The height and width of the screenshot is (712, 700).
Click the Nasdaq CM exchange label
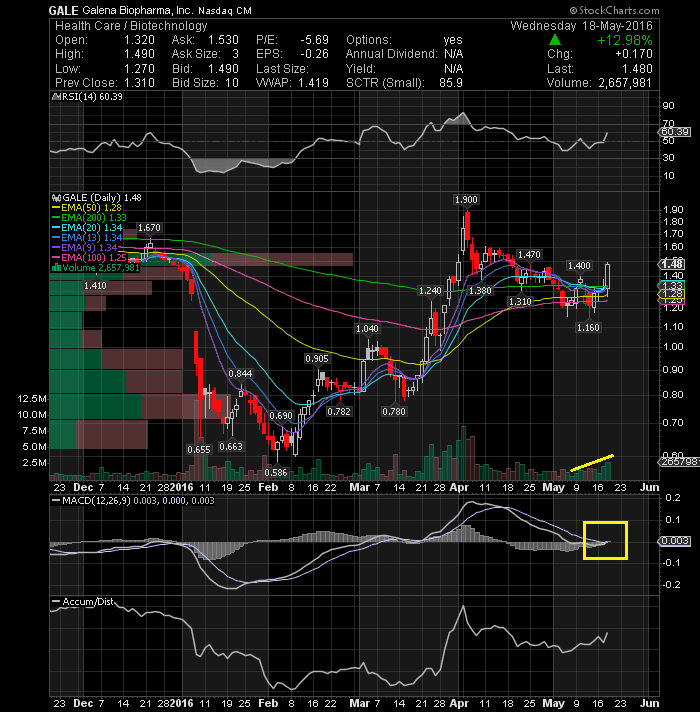tap(225, 10)
